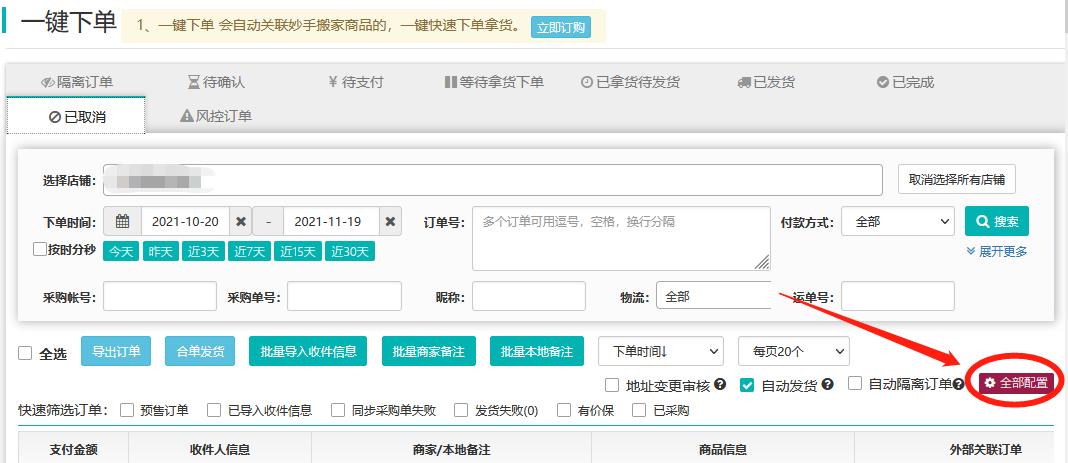1068x463 pixels.
Task: Click 批量本地备注 button
Action: 537,351
